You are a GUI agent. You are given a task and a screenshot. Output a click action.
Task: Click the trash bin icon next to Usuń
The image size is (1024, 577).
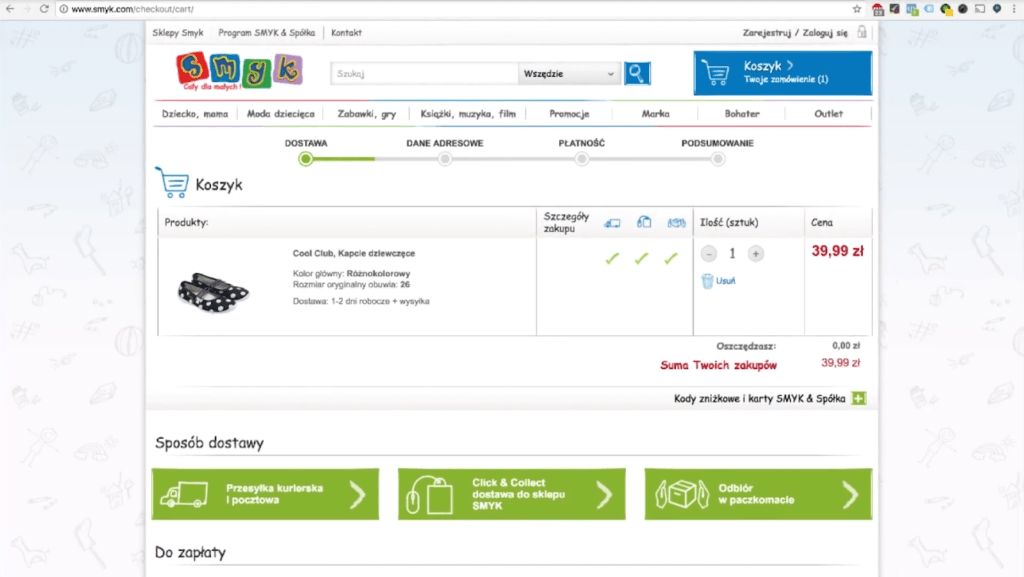coord(707,281)
